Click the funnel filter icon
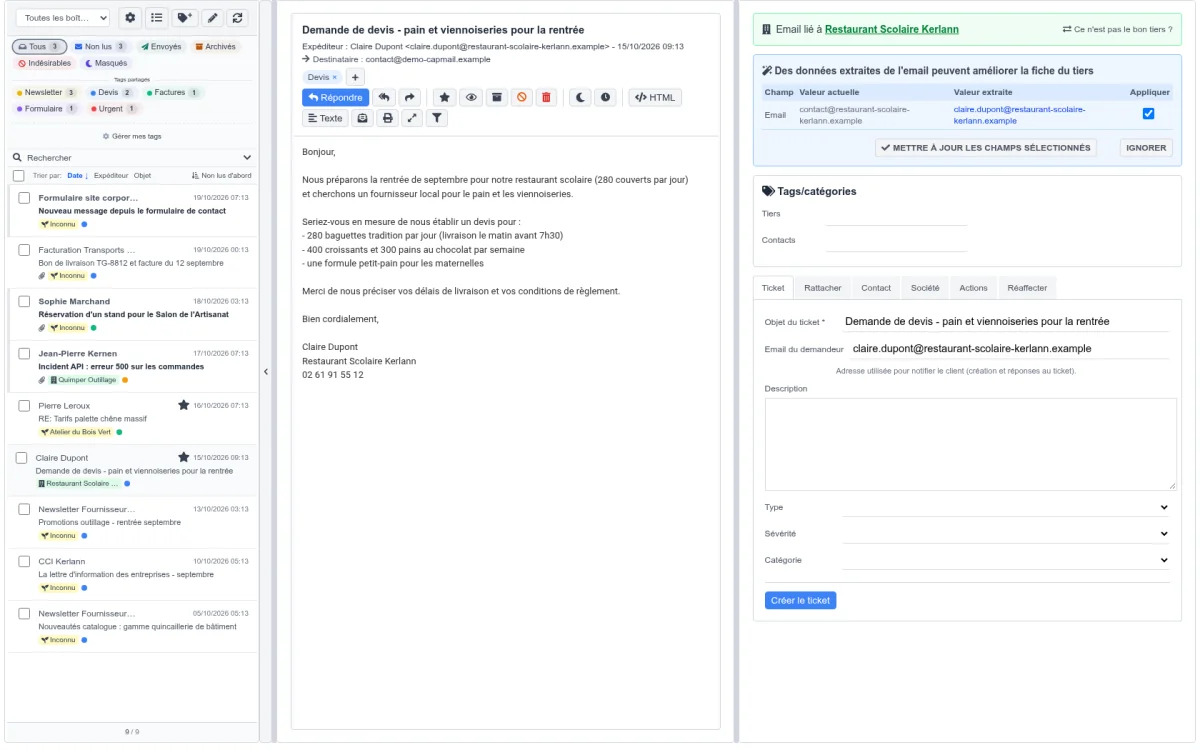 click(x=437, y=118)
